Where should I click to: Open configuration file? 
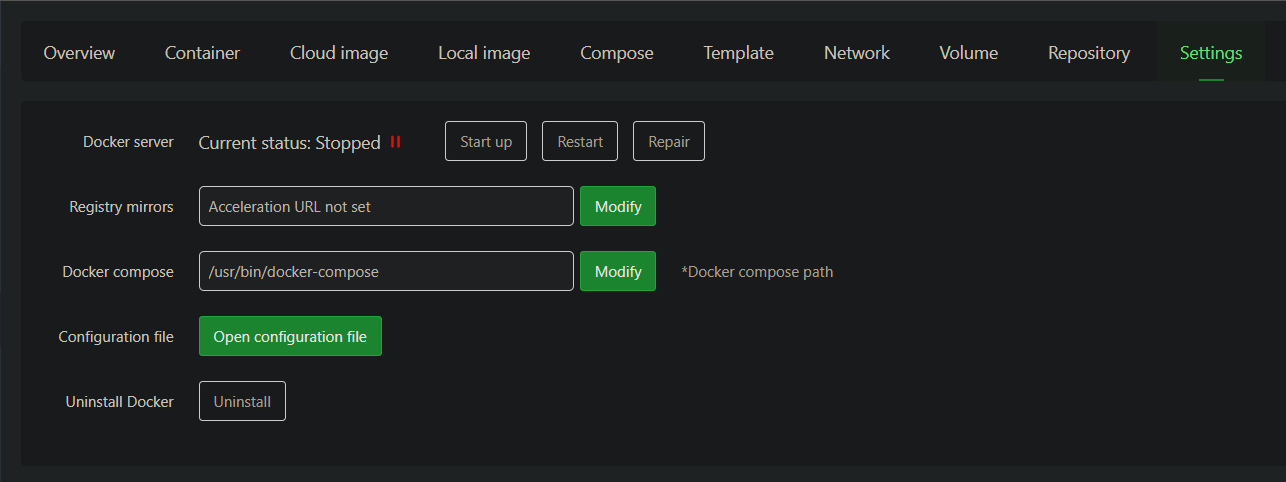click(290, 337)
